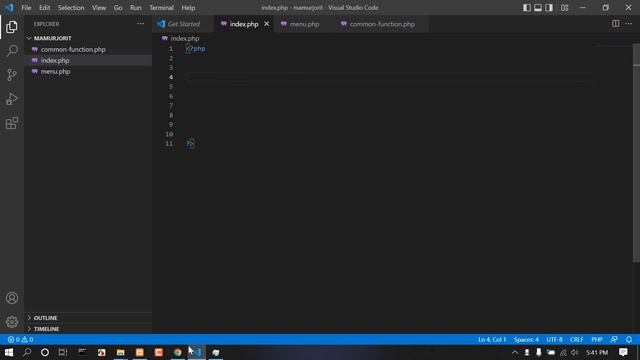
Task: Click Ln 4, Col 1 status entry
Action: [492, 340]
